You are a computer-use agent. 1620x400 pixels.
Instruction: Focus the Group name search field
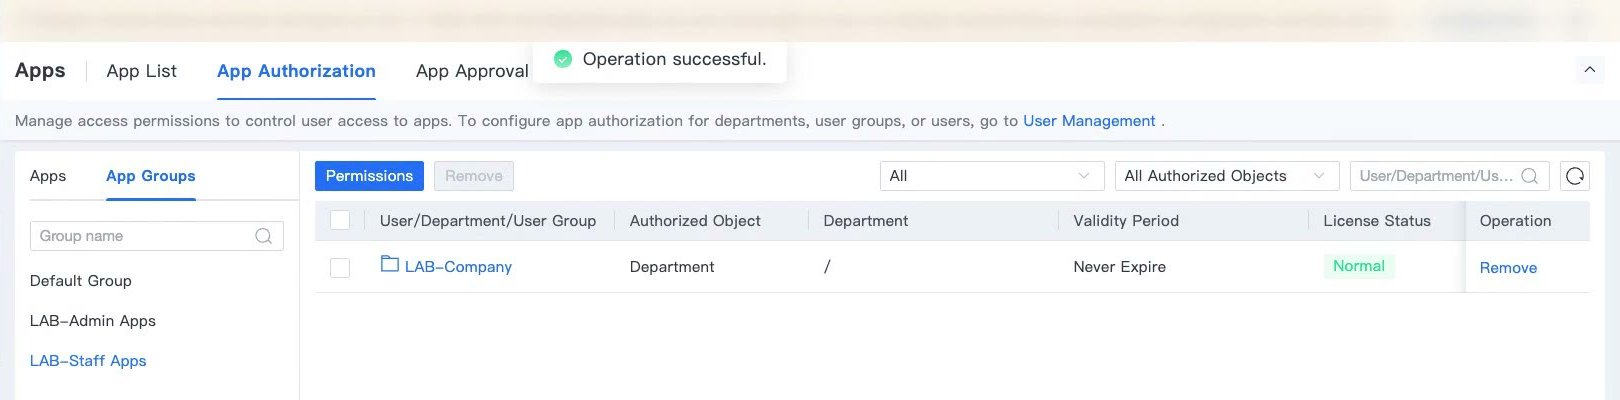click(157, 236)
